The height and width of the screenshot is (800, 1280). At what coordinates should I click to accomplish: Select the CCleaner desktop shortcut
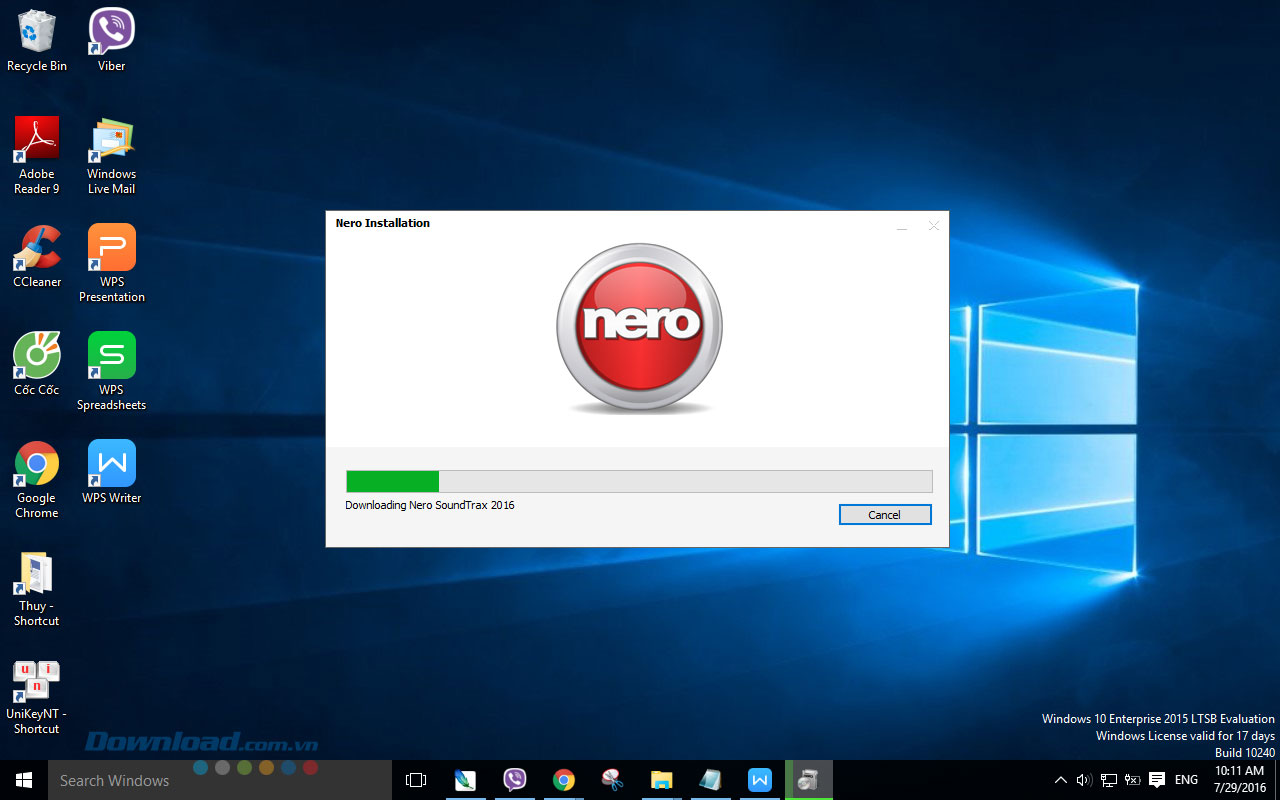pos(37,256)
